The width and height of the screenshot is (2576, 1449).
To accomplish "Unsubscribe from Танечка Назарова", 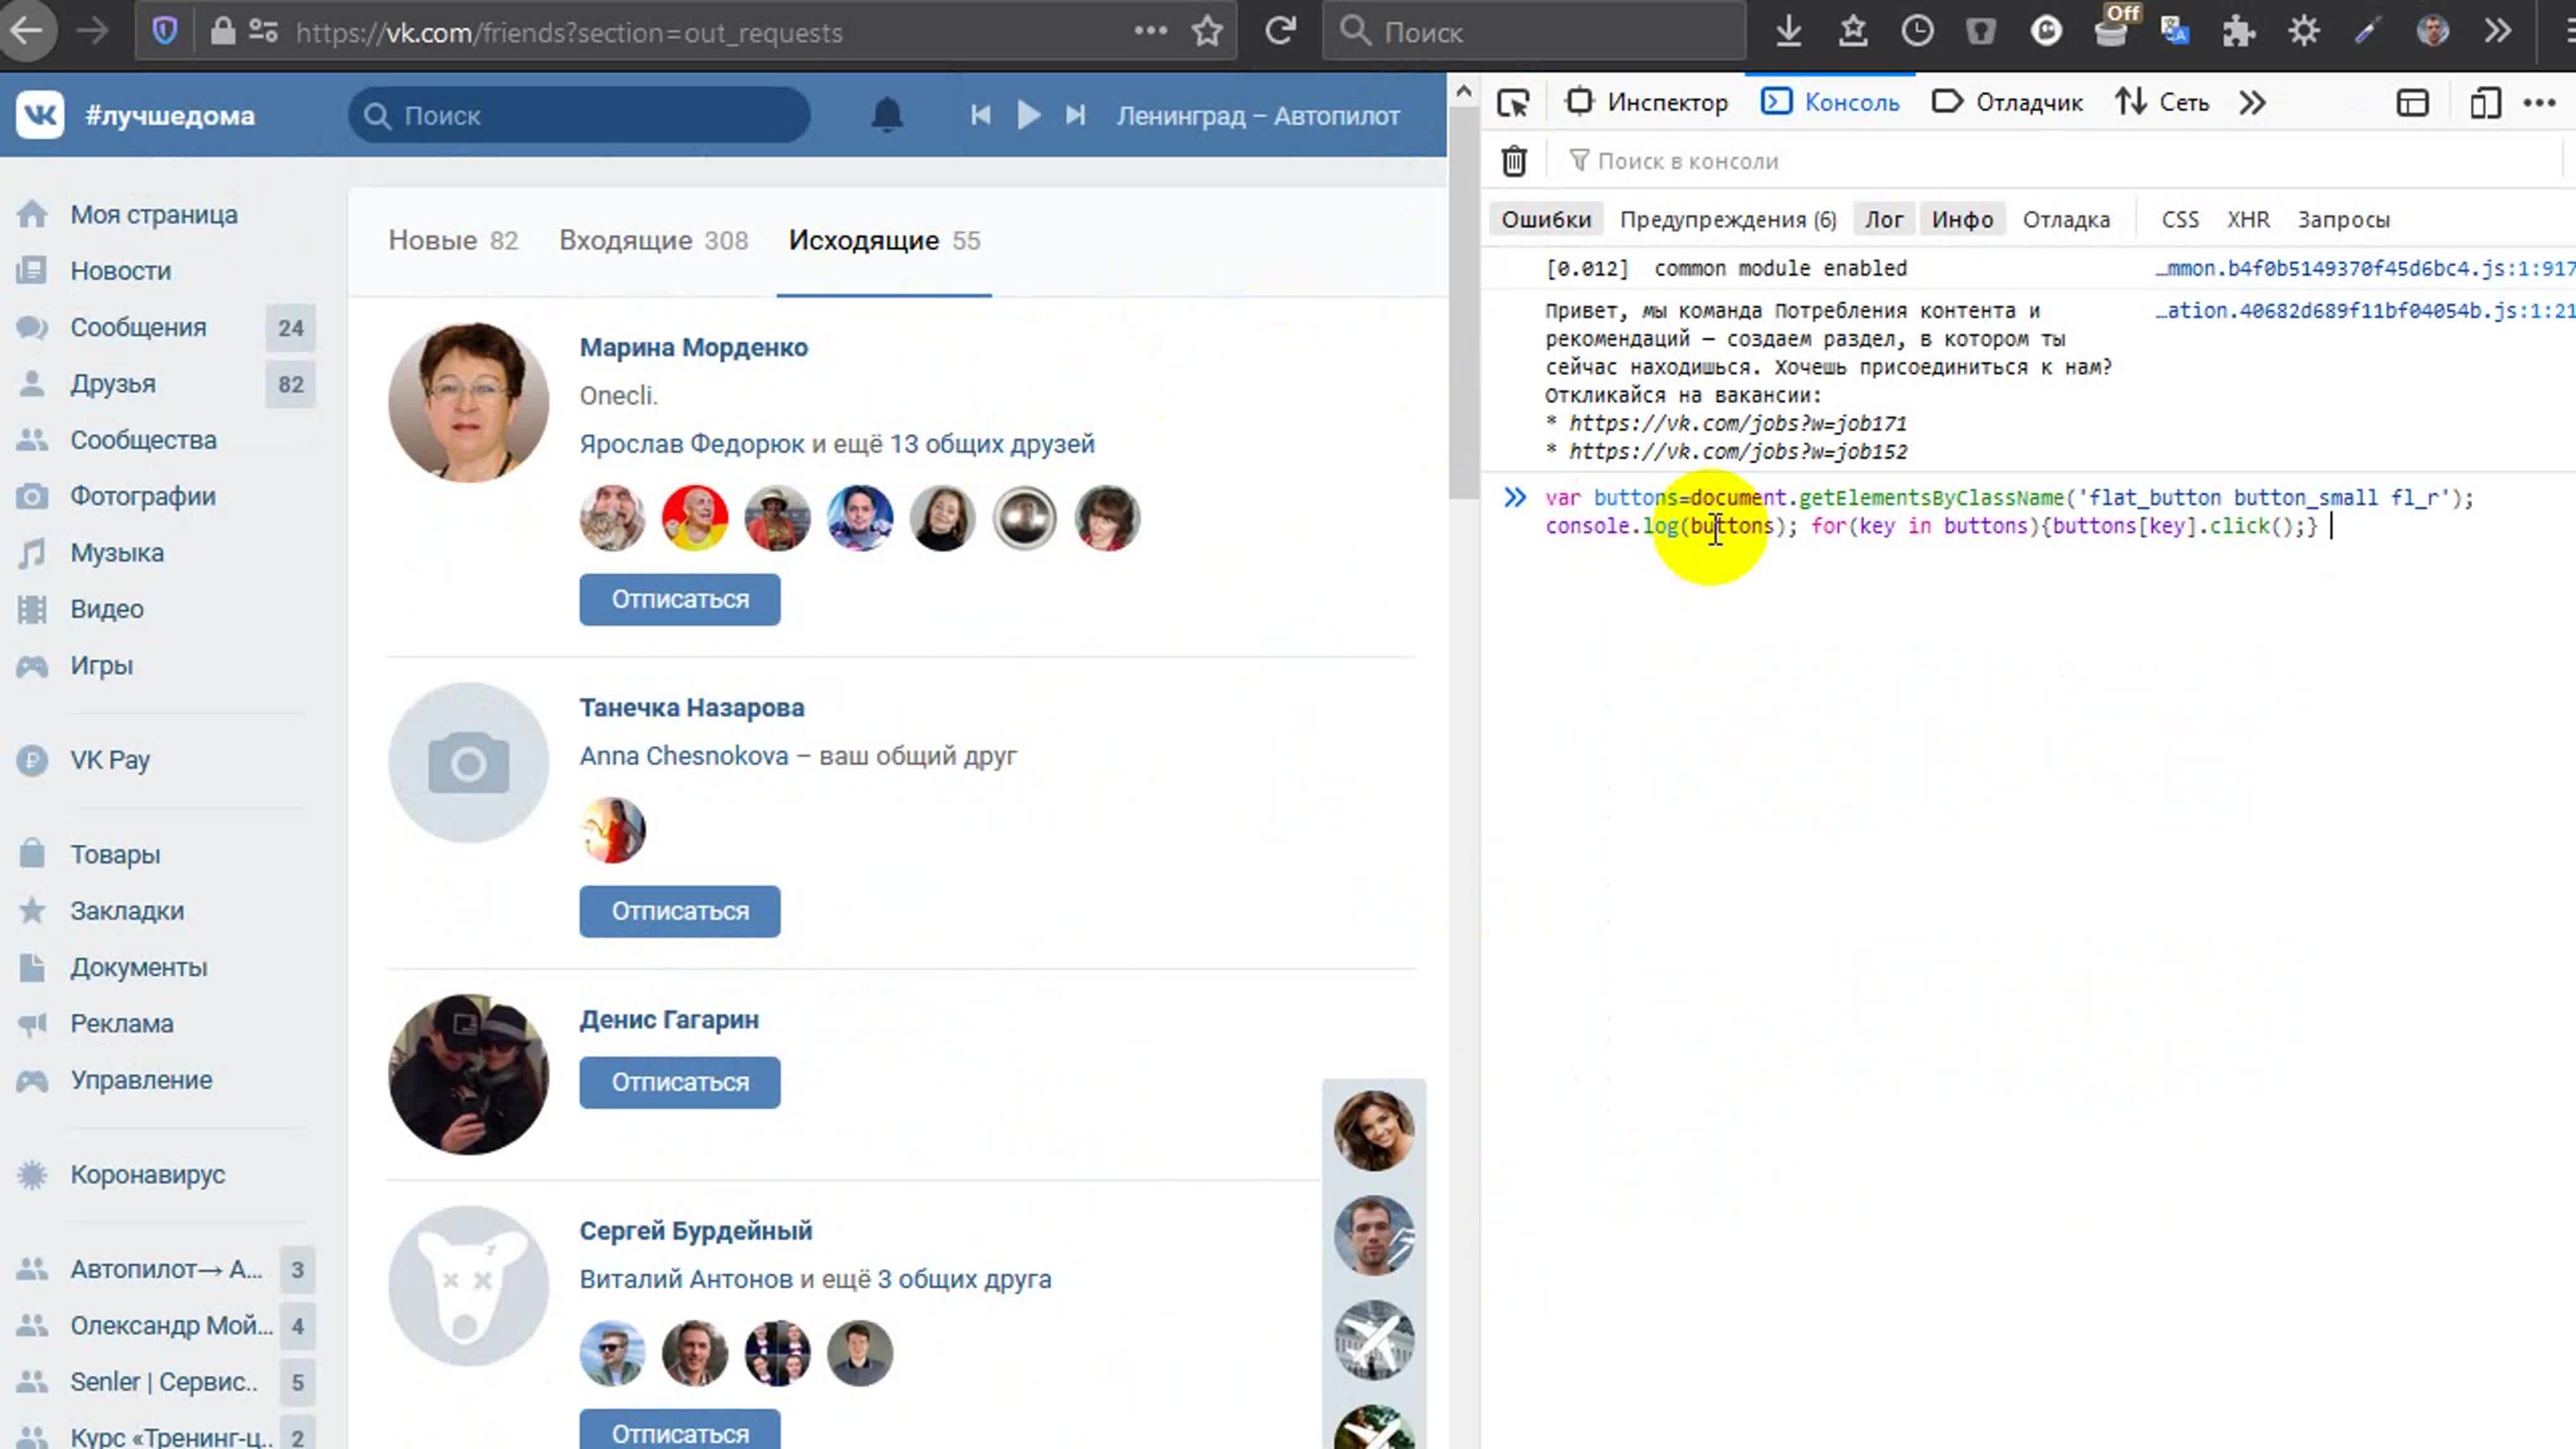I will point(680,911).
